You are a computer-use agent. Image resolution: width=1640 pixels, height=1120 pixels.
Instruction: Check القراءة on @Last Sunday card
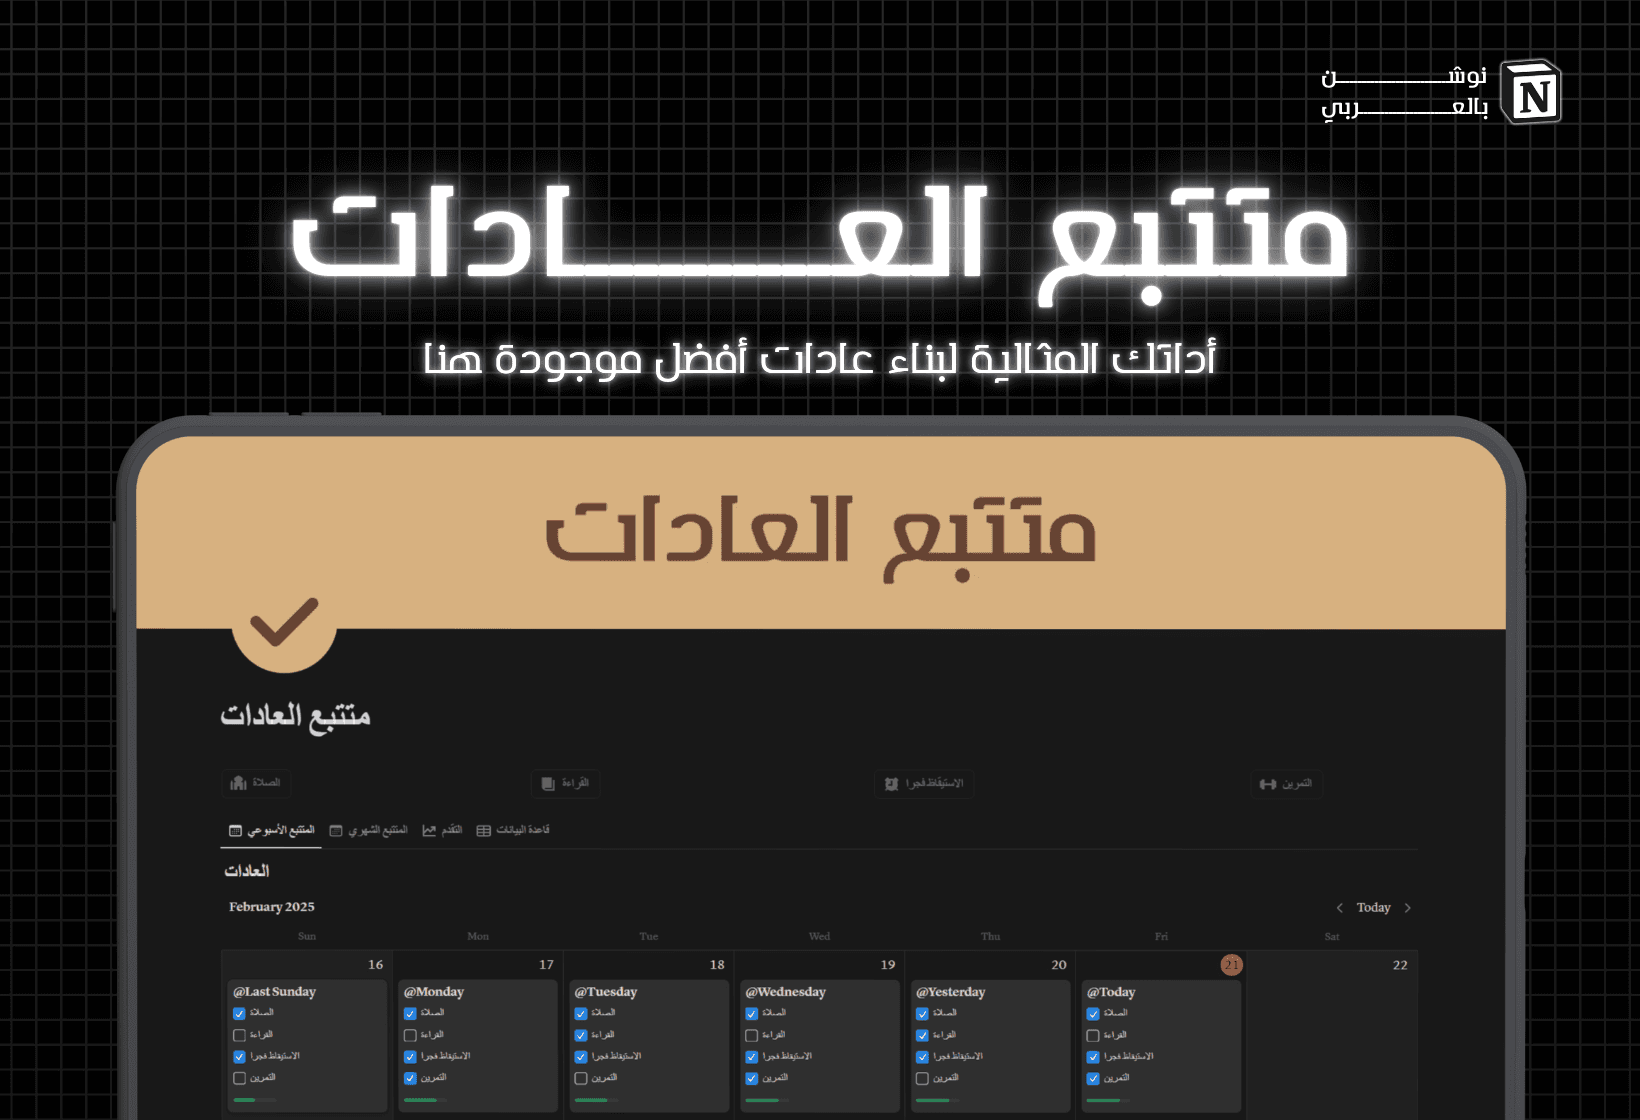239,1036
